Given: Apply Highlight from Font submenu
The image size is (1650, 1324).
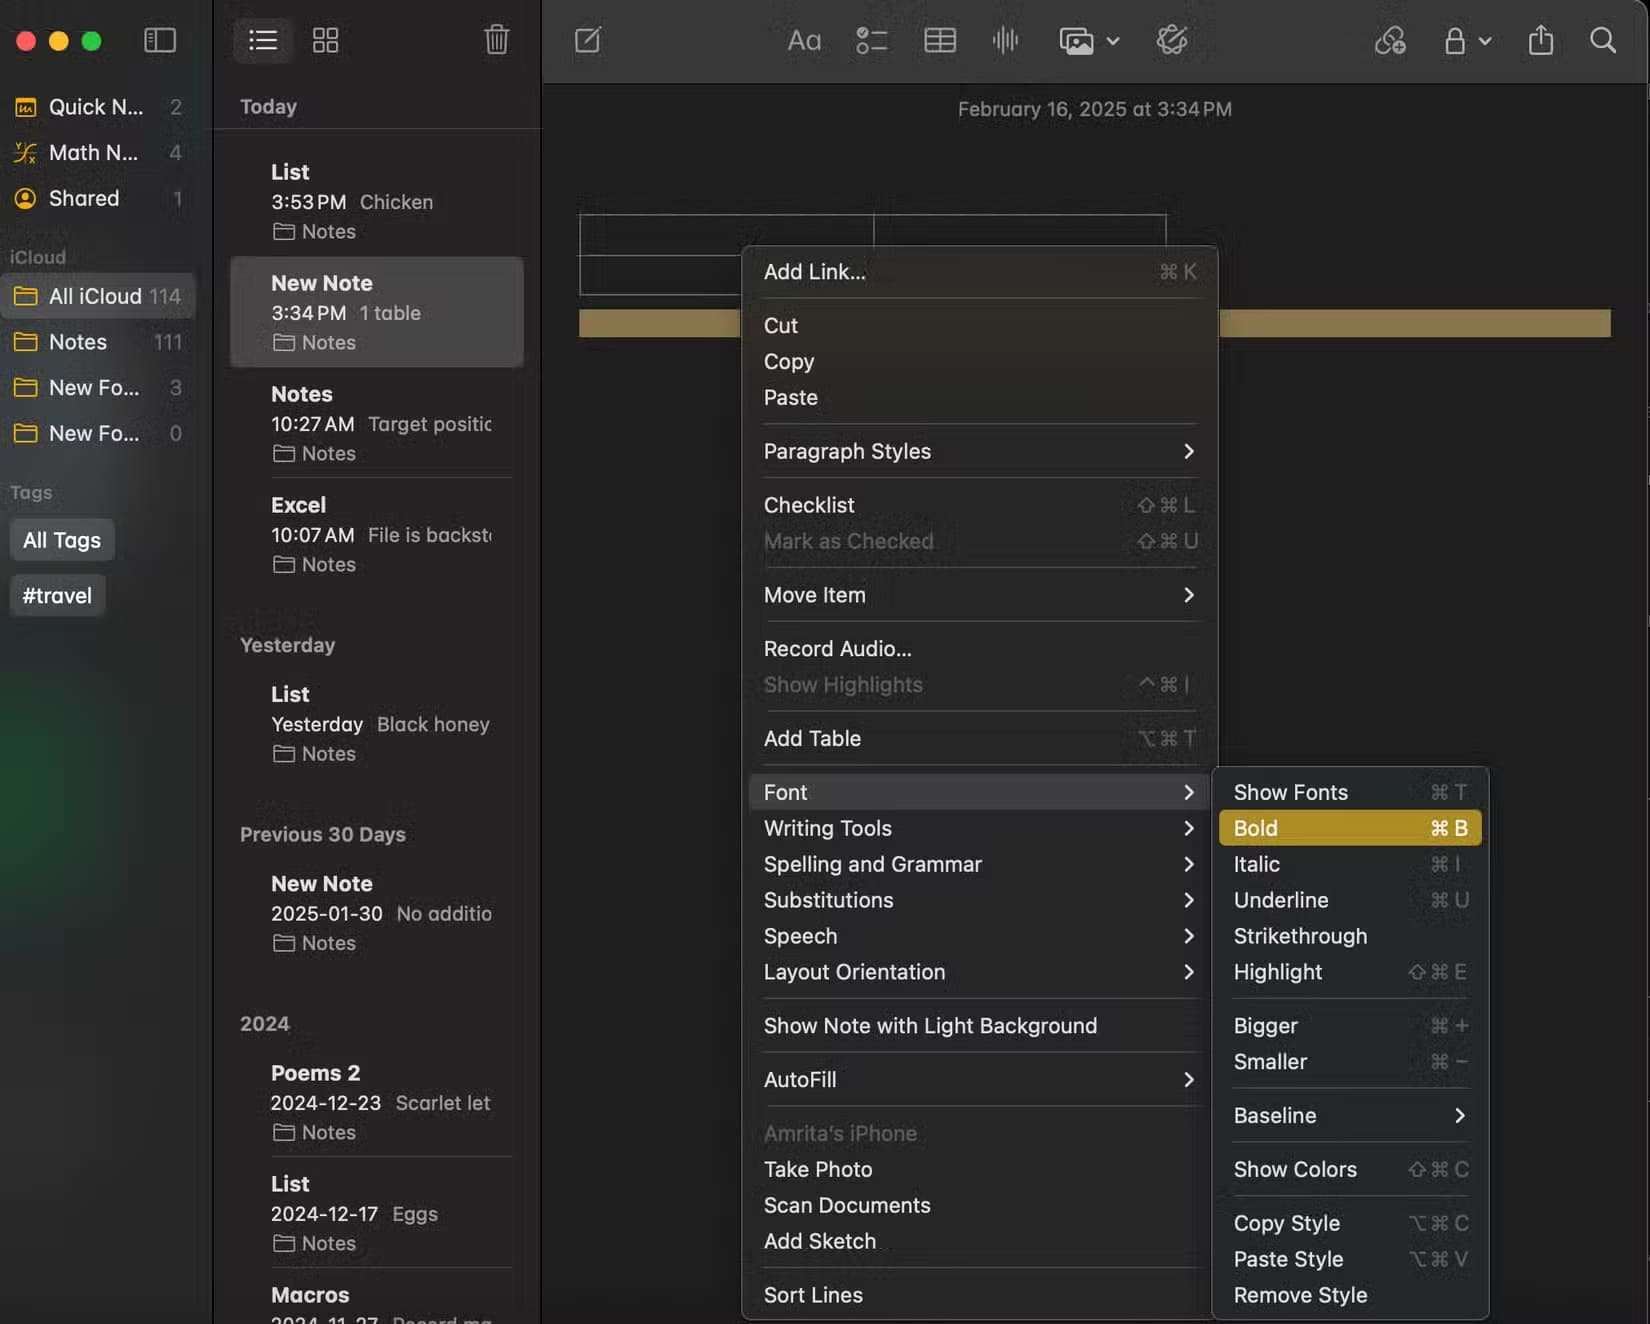Looking at the screenshot, I should (x=1350, y=972).
